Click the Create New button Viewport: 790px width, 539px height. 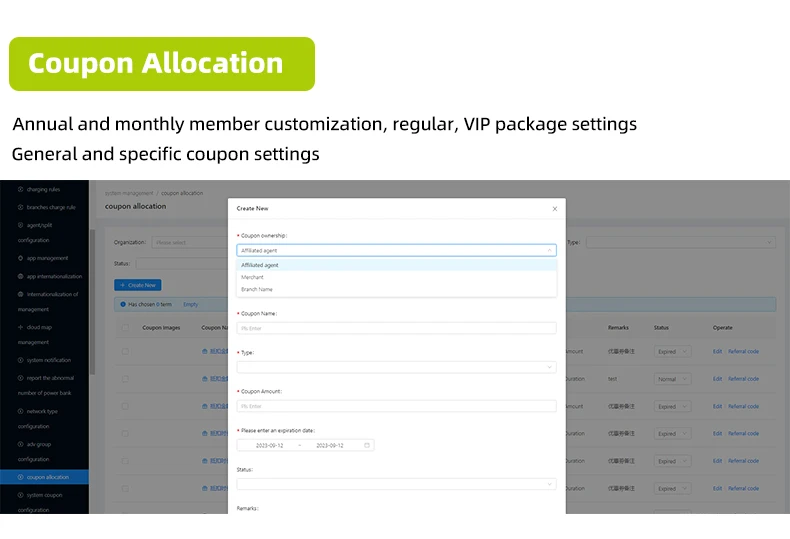(138, 285)
